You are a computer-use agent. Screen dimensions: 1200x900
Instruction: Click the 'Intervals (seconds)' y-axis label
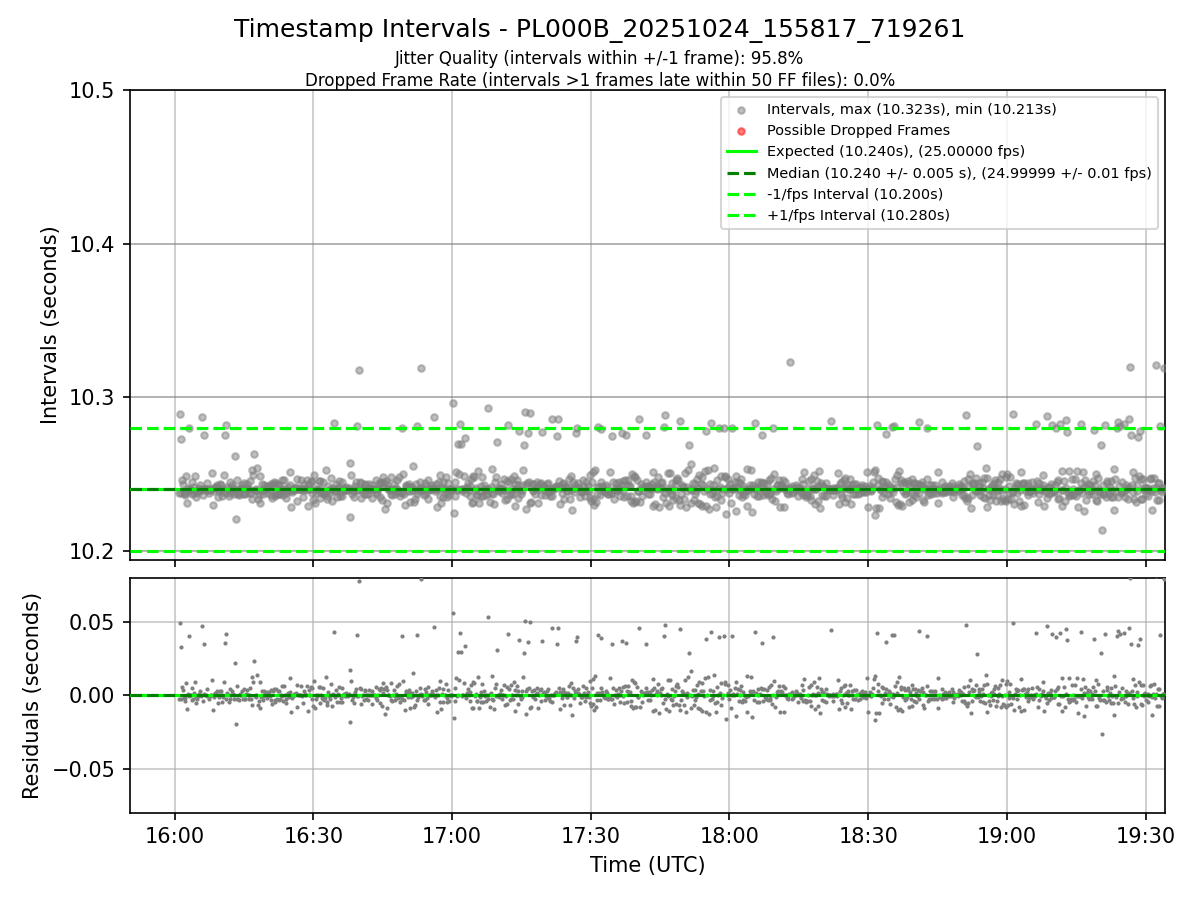50,325
